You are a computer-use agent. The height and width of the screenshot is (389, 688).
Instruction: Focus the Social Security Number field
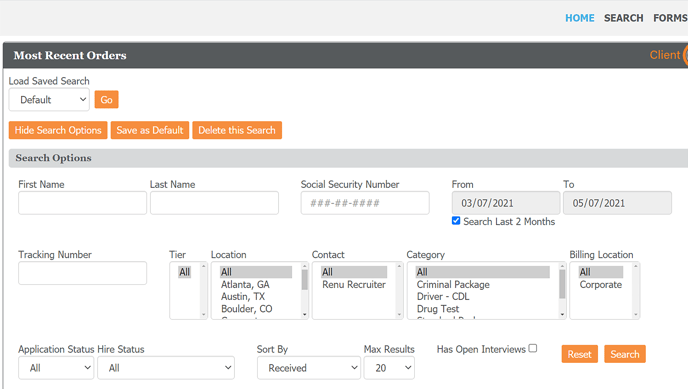pyautogui.click(x=365, y=203)
